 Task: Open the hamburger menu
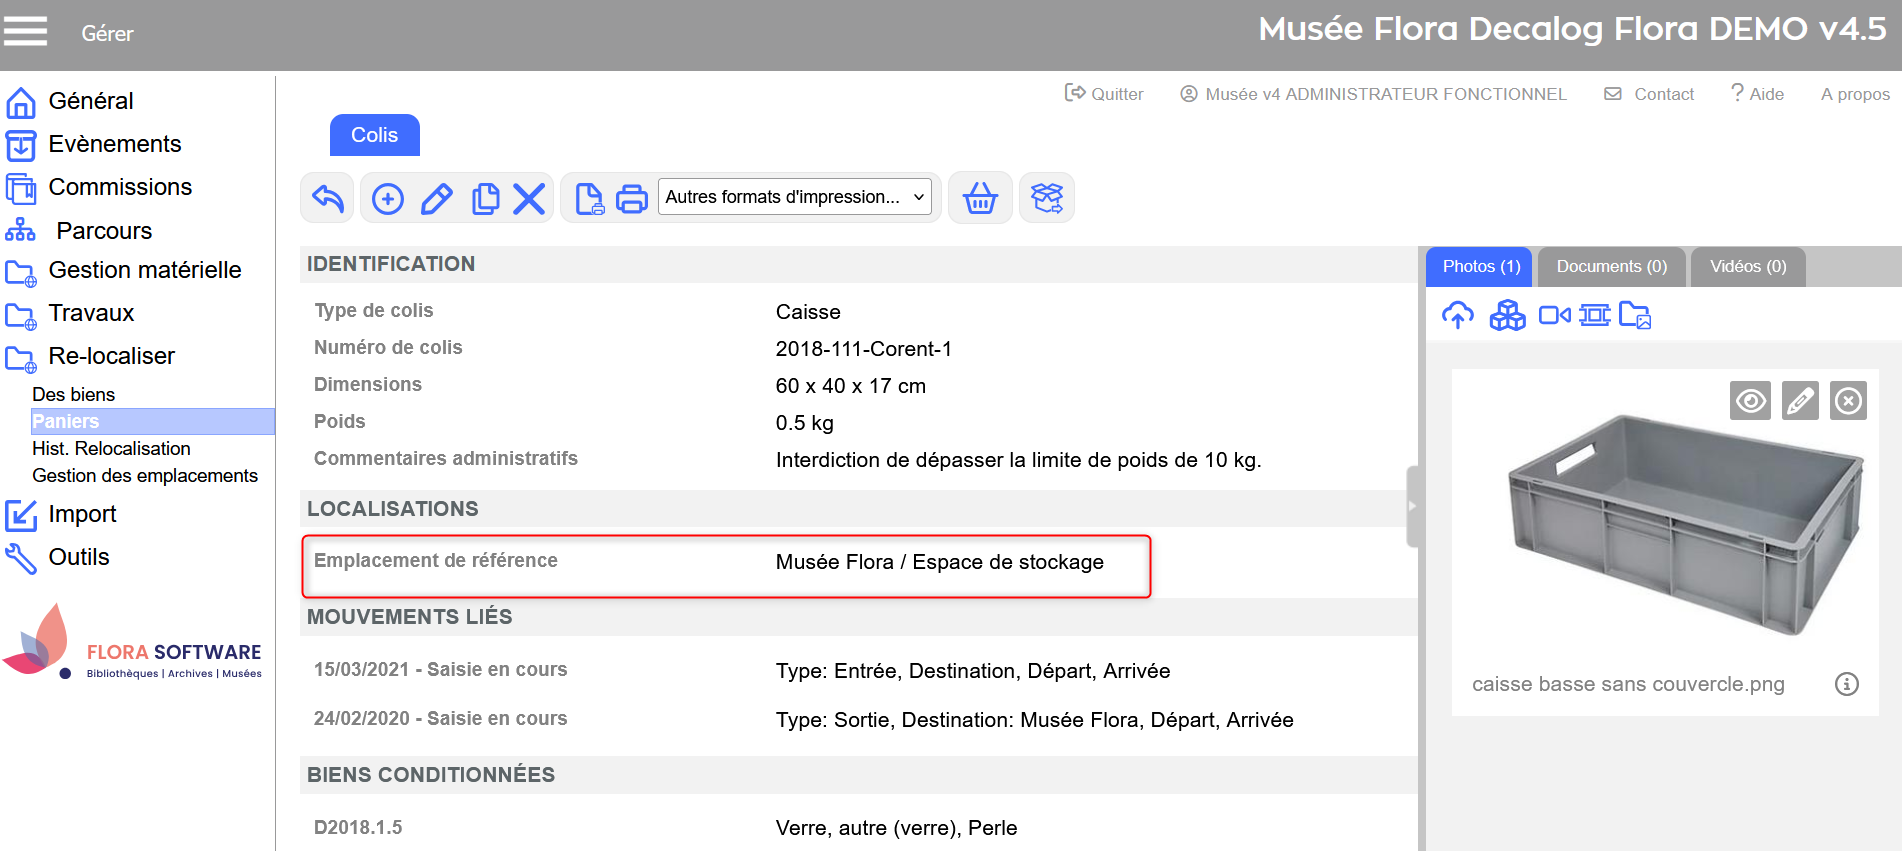point(26,32)
